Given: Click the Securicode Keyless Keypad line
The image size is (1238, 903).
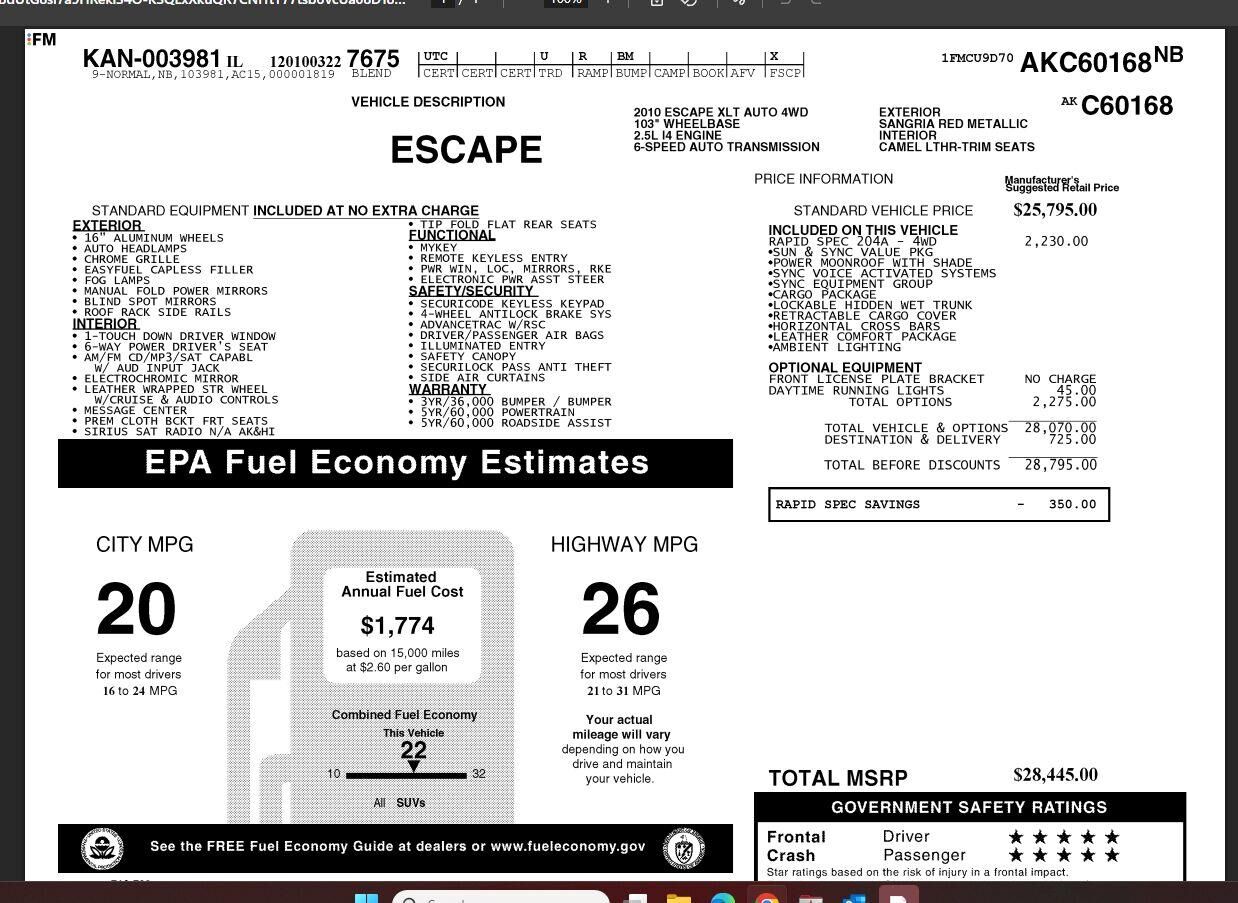Looking at the screenshot, I should pos(506,303).
